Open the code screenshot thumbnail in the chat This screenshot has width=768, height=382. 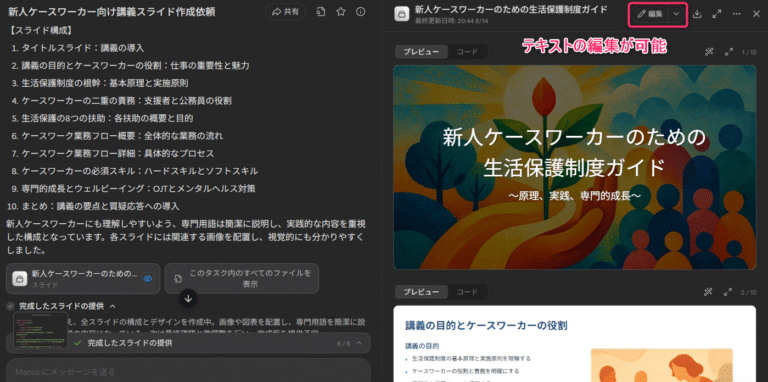tap(40, 330)
